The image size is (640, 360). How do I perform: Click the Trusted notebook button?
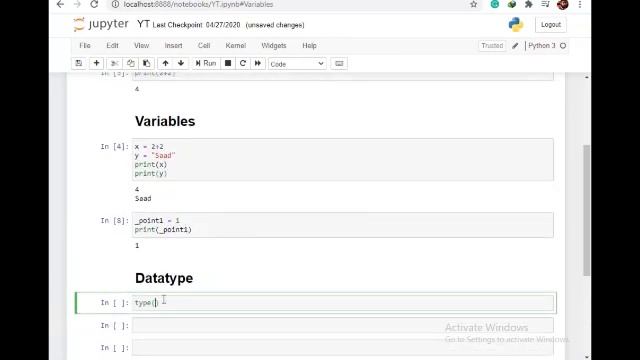point(492,46)
